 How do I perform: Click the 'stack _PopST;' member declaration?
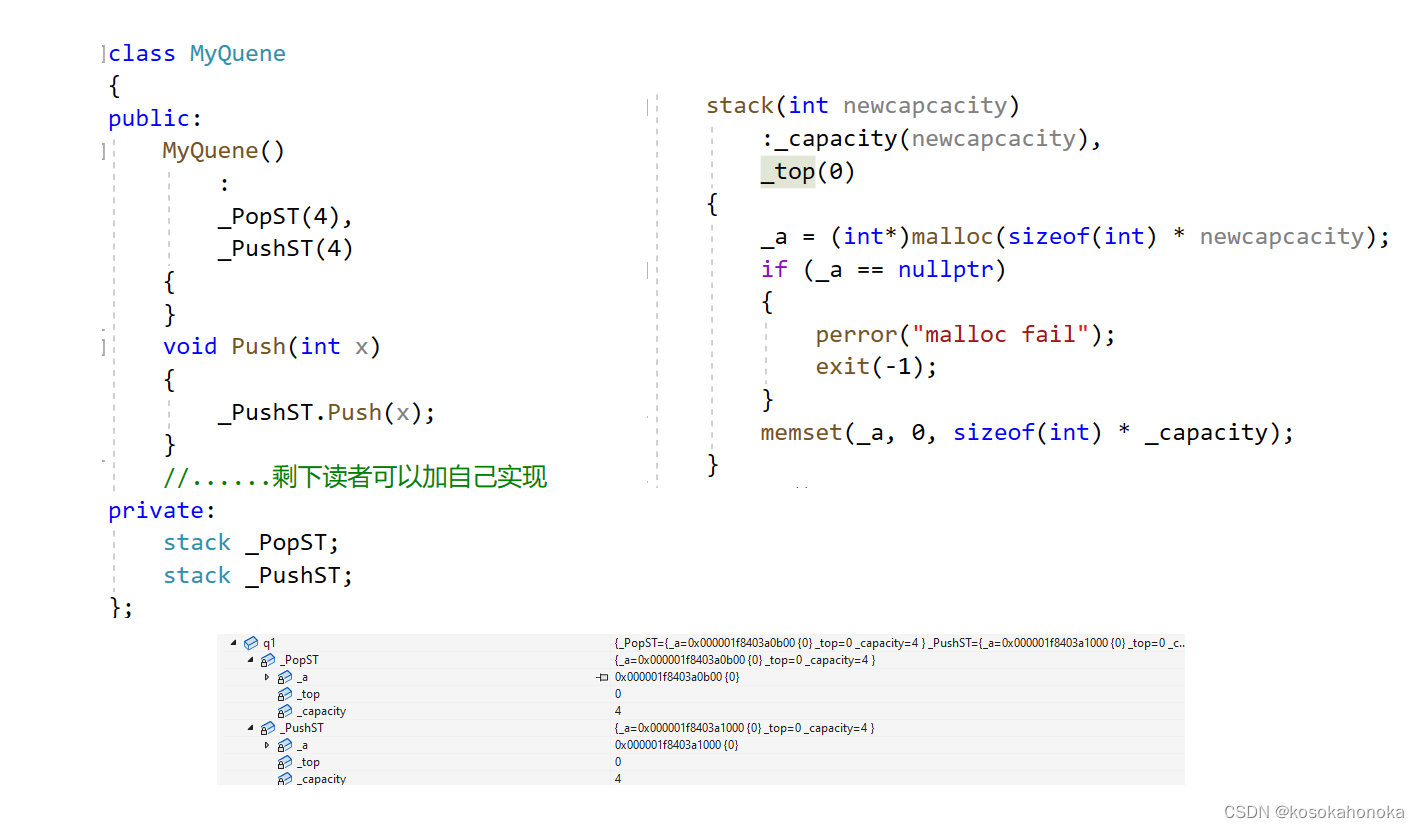click(x=252, y=543)
